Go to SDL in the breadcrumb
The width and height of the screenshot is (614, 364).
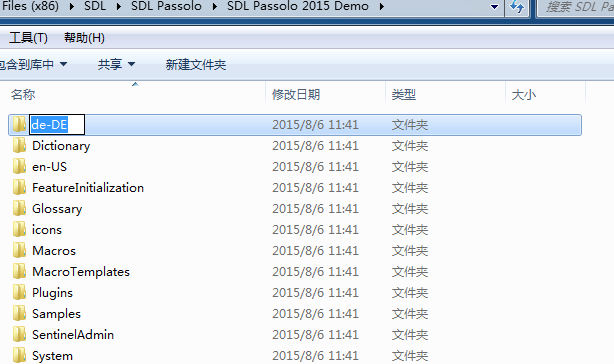(x=95, y=6)
